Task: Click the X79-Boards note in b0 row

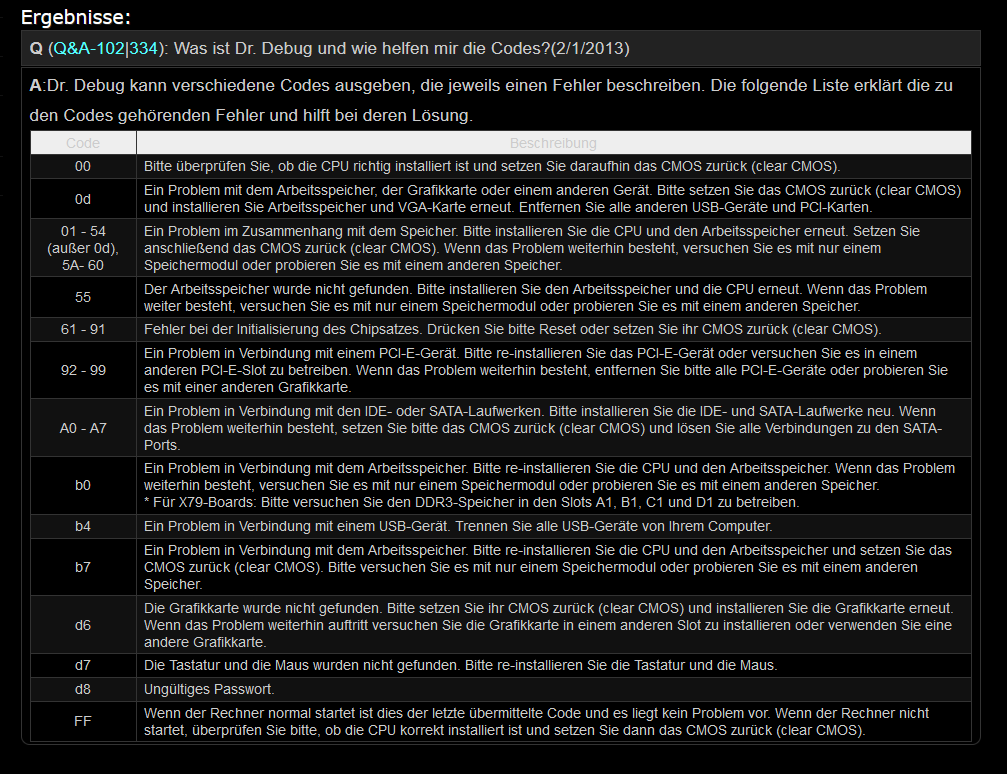Action: click(471, 502)
